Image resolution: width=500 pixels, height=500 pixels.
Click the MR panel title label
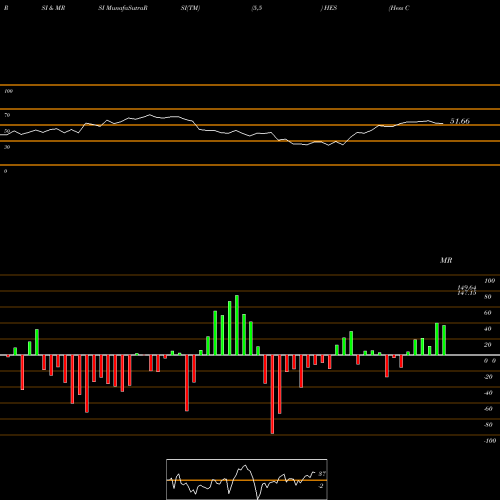[x=446, y=260]
